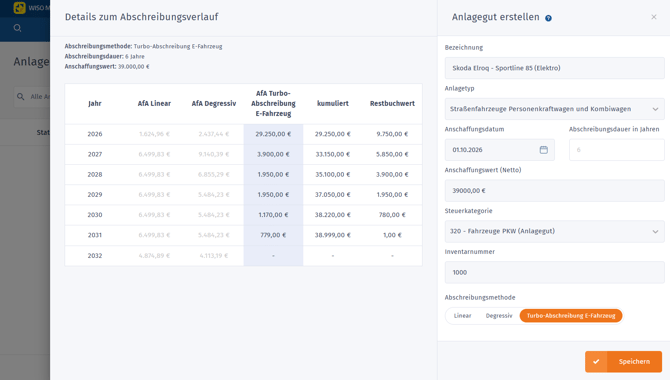Click Restbuchwert value 5.850,00 €
670x380 pixels.
pos(392,154)
